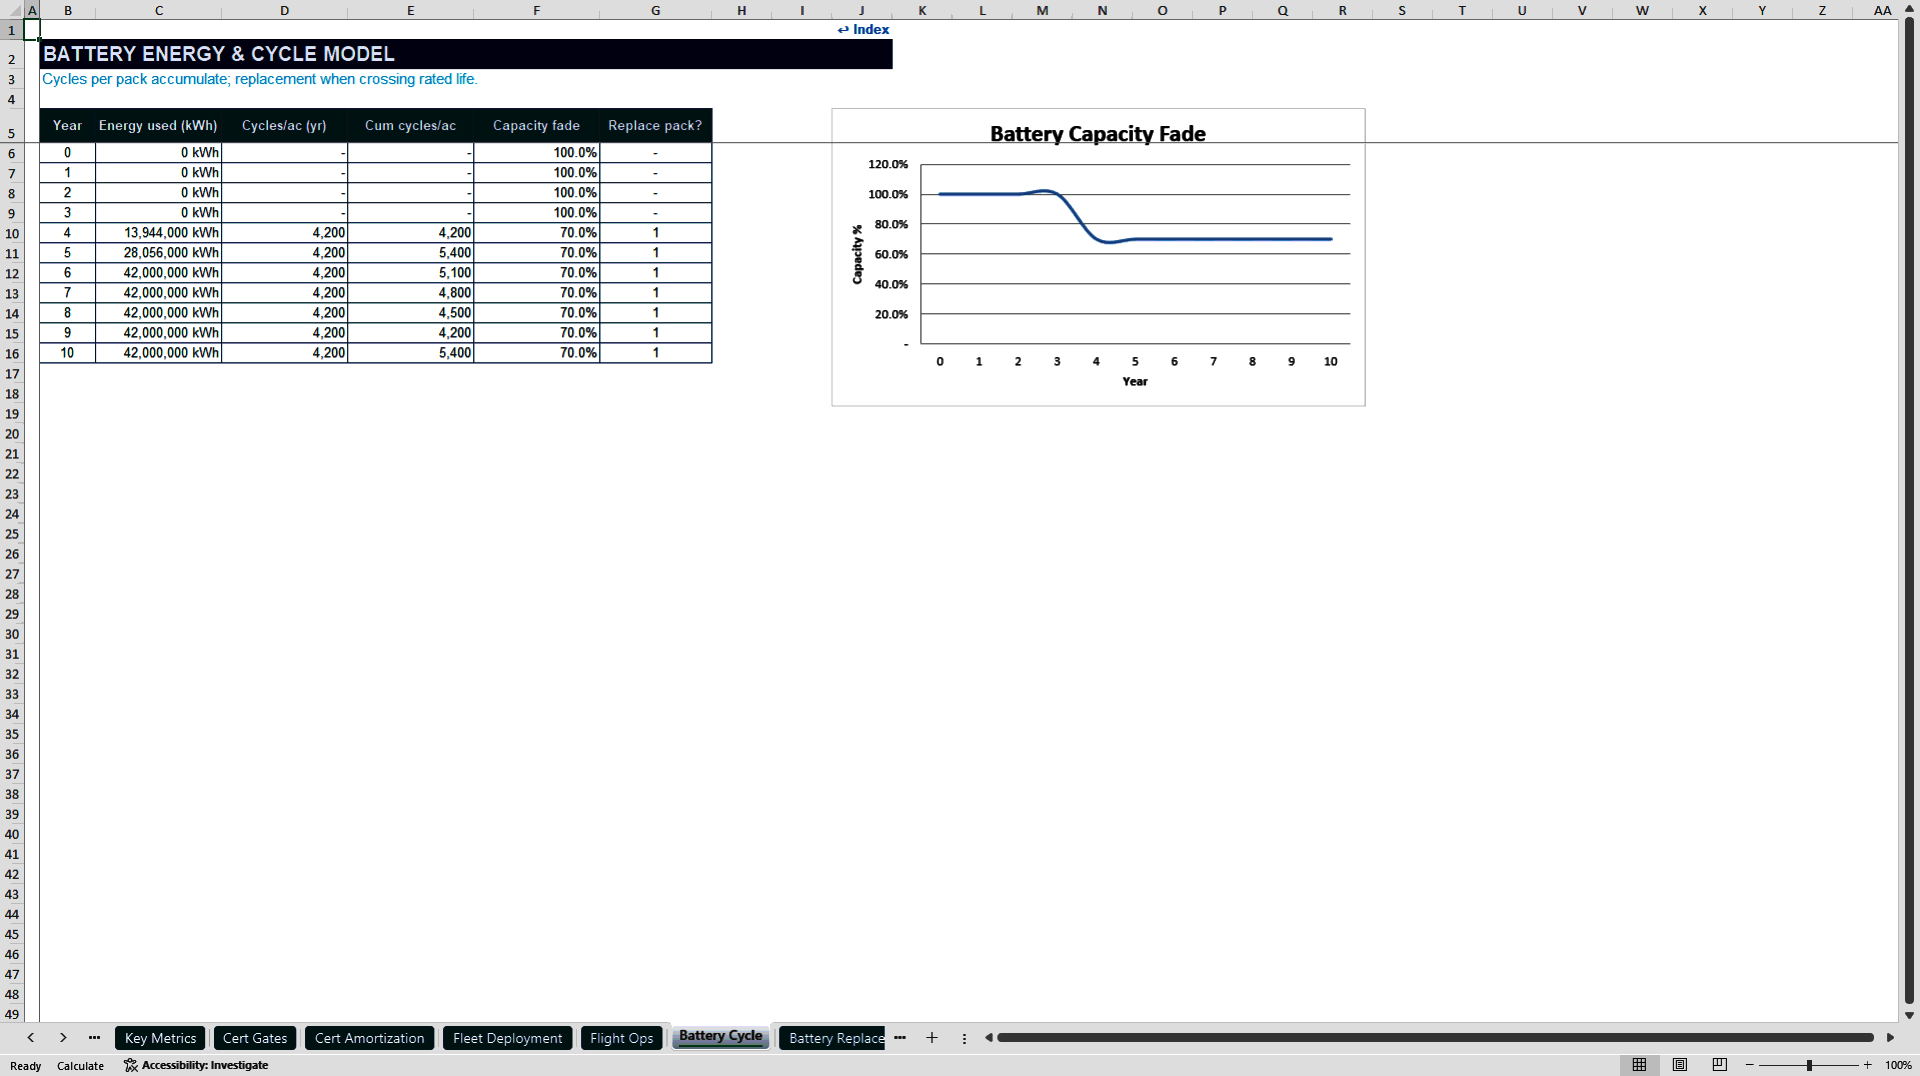
Task: Select the cum cycles cell showing 5,100
Action: (x=411, y=273)
